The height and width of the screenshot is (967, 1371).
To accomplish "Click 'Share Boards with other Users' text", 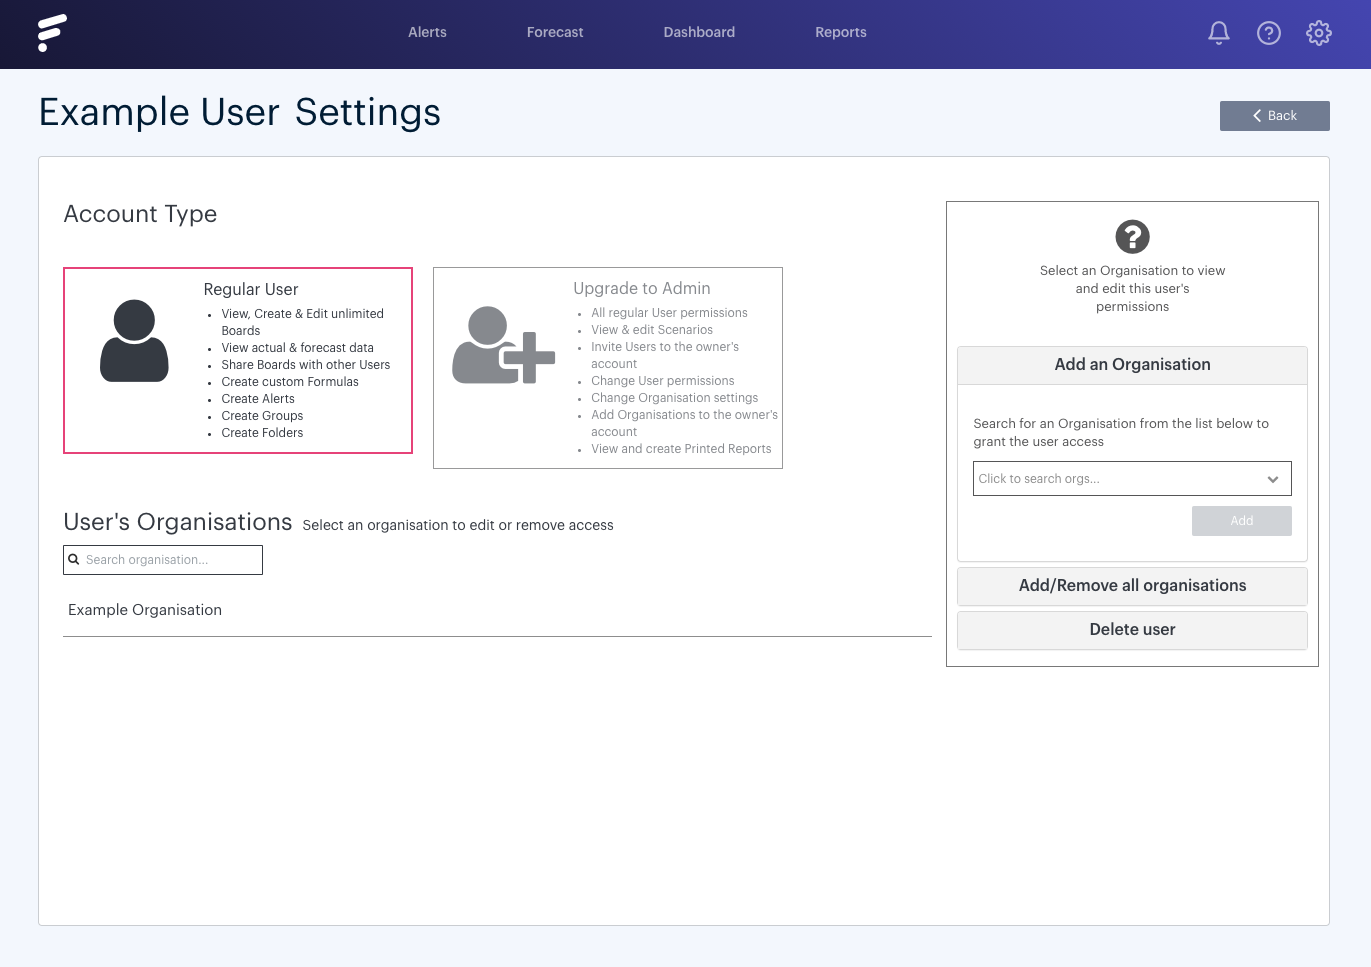I will coord(306,365).
